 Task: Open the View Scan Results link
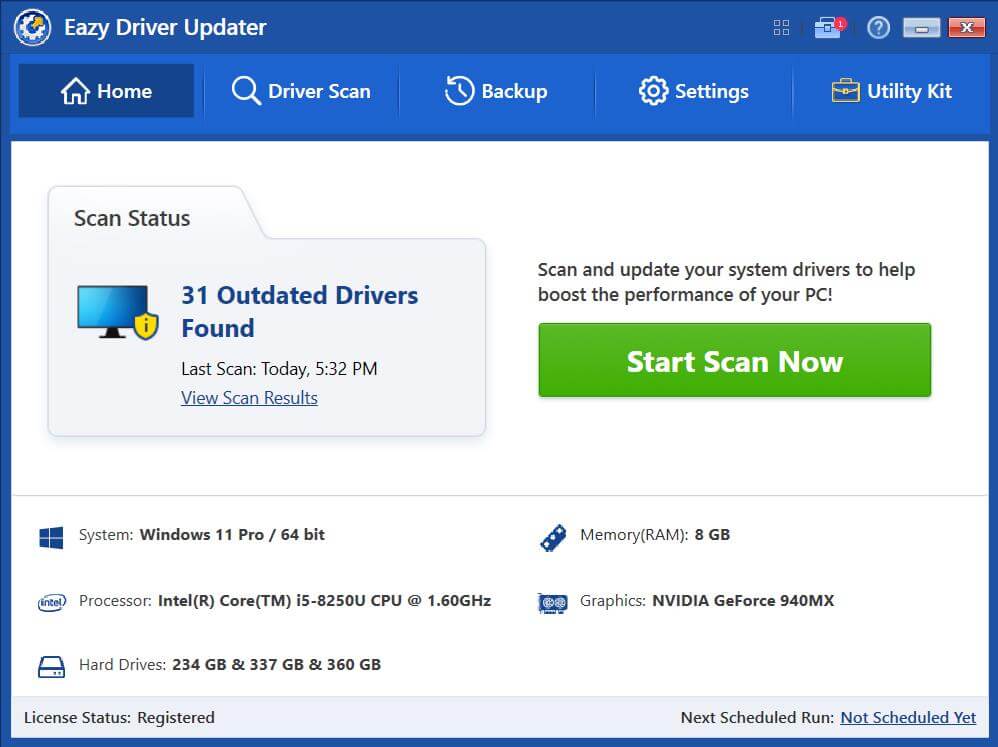coord(249,398)
